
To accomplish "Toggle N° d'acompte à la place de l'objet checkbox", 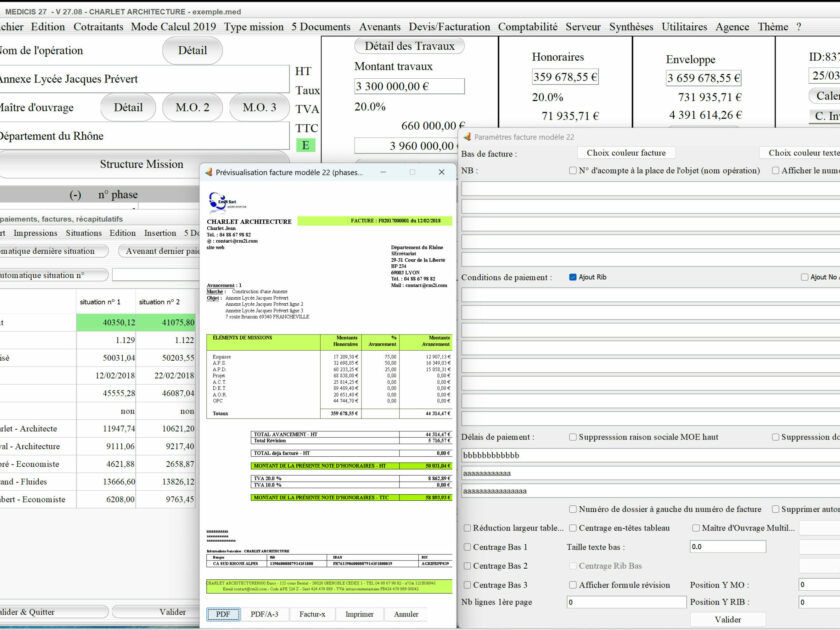I will pyautogui.click(x=573, y=170).
